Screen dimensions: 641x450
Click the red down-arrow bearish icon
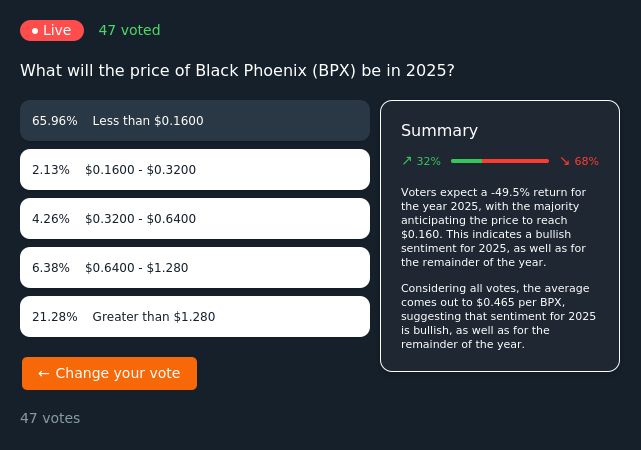click(x=565, y=161)
